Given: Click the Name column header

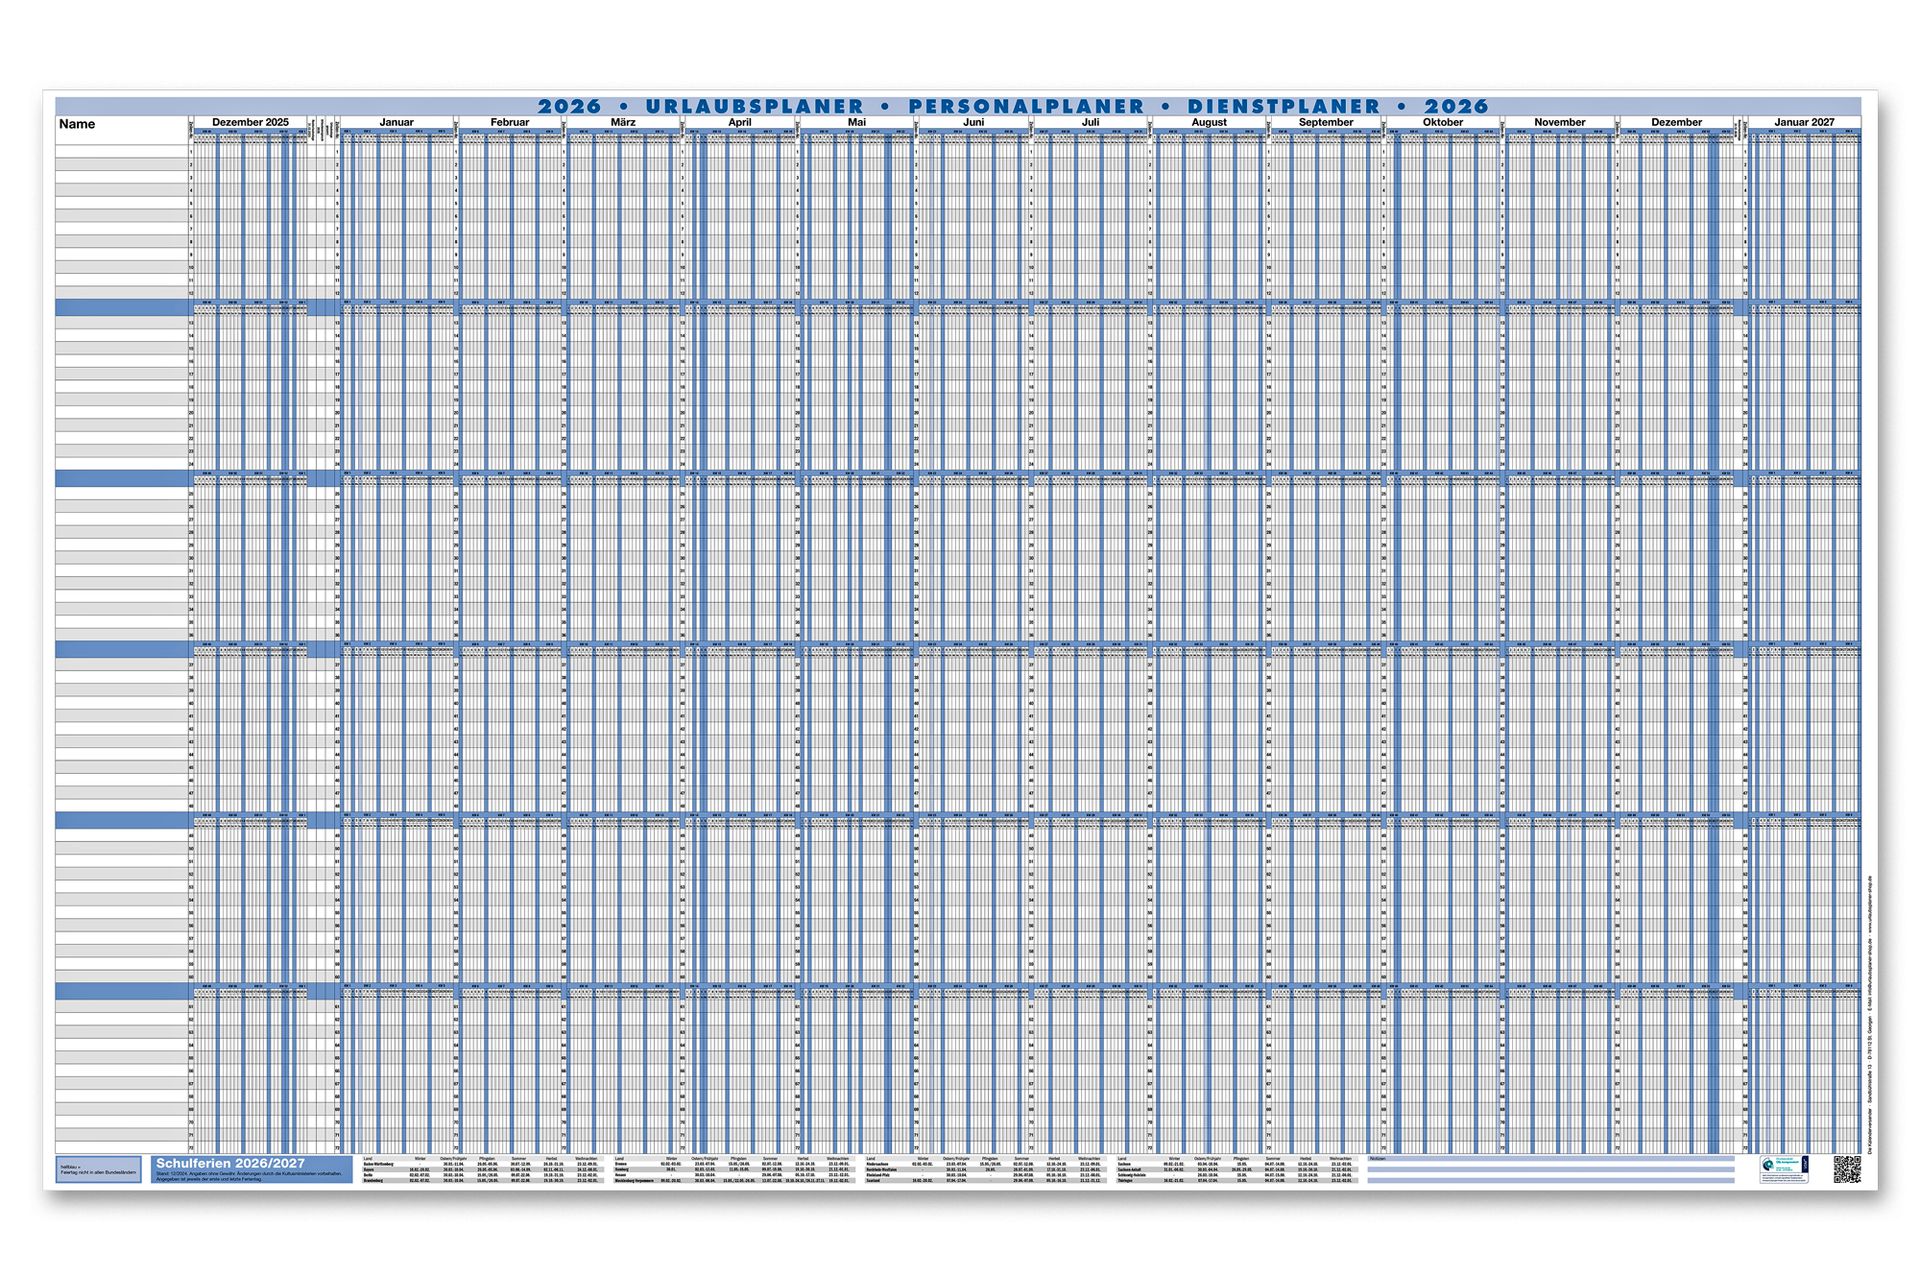Looking at the screenshot, I should coord(77,124).
